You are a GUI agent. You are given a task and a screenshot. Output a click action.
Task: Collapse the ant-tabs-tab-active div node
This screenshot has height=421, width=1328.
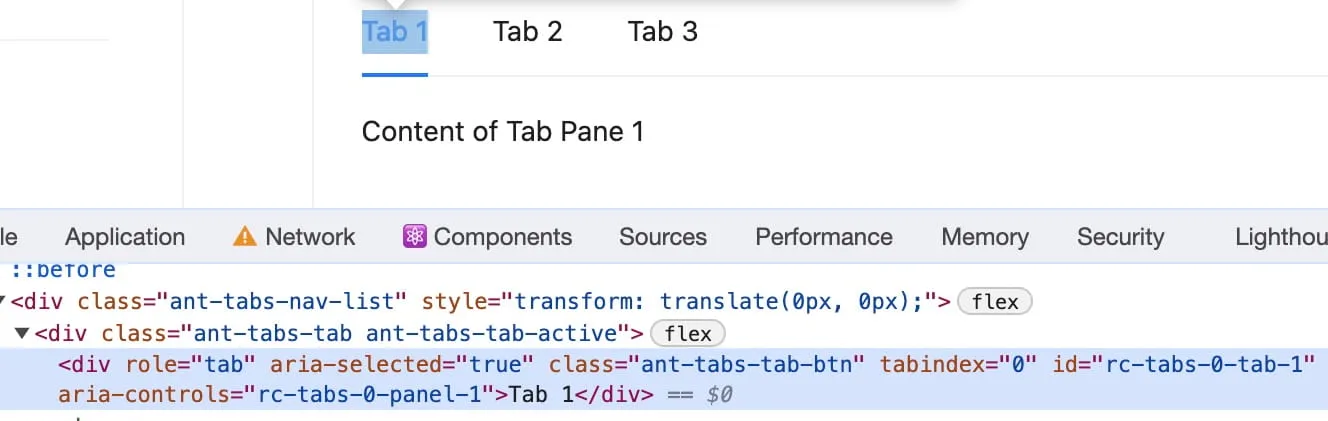tap(21, 333)
